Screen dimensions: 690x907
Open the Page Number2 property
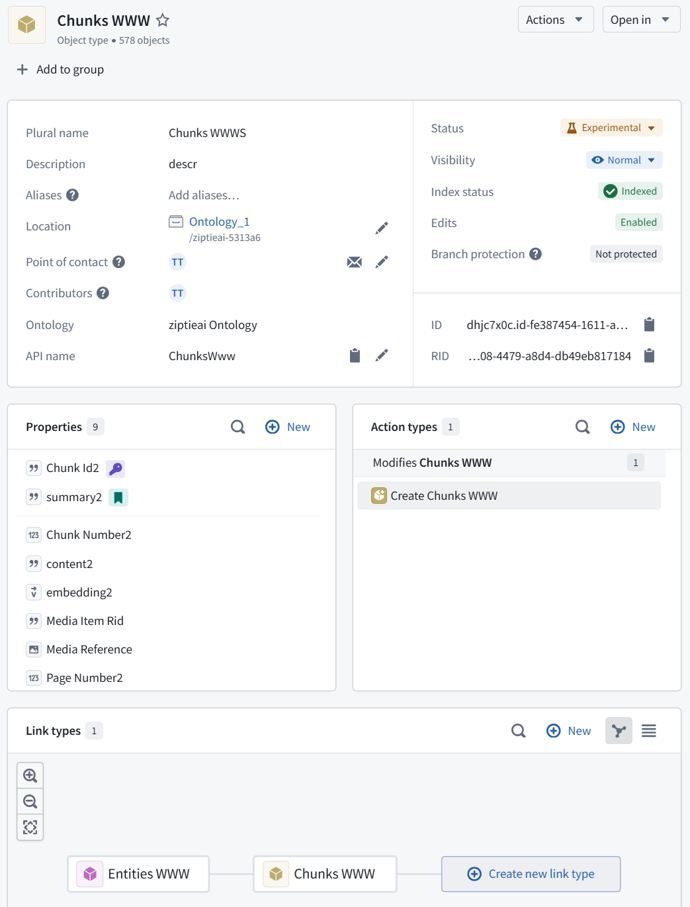click(84, 678)
